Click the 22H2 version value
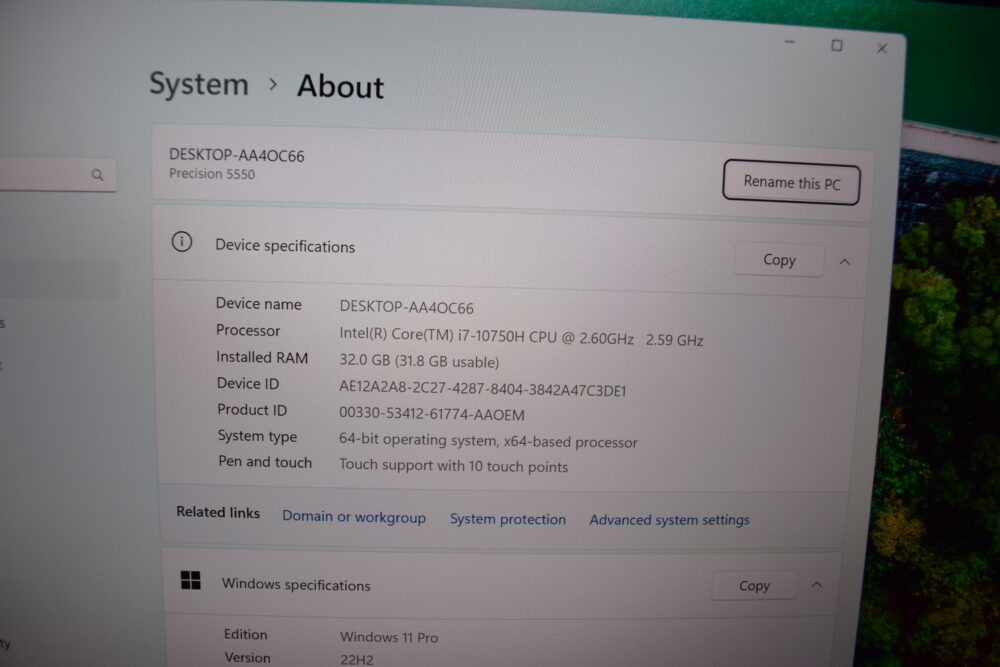This screenshot has height=667, width=1000. point(357,659)
